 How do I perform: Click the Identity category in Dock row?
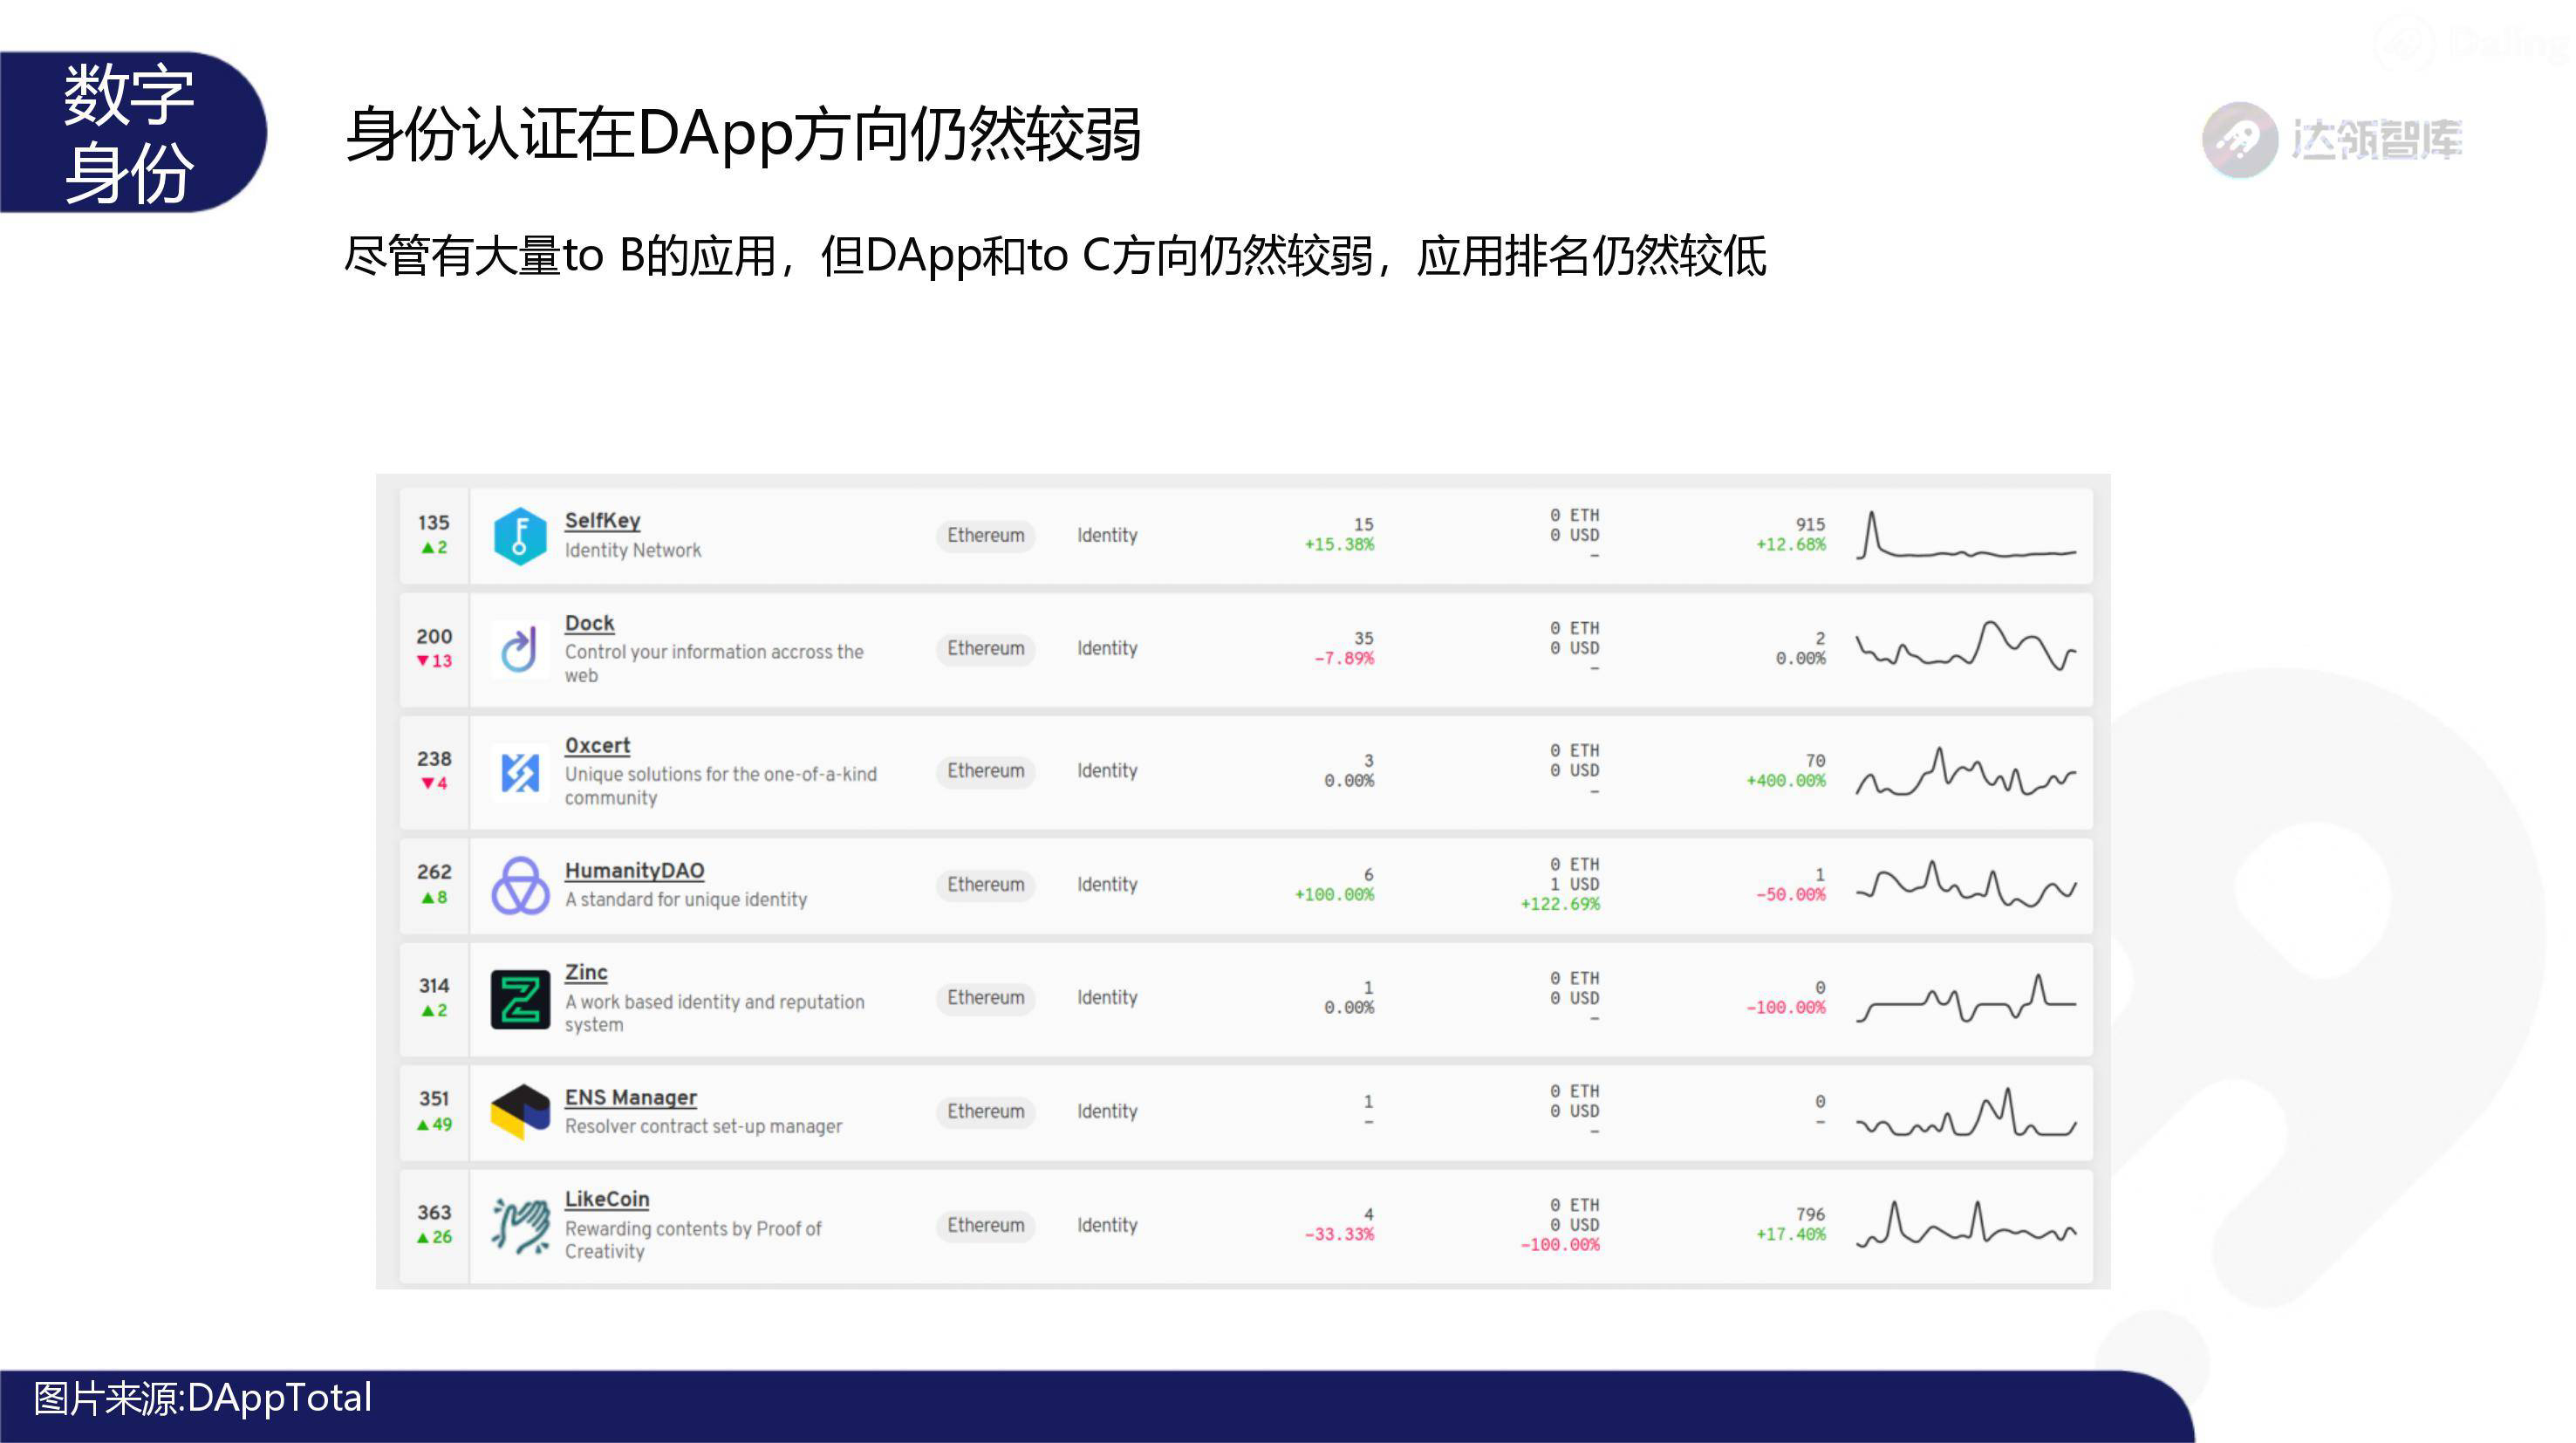[1107, 649]
